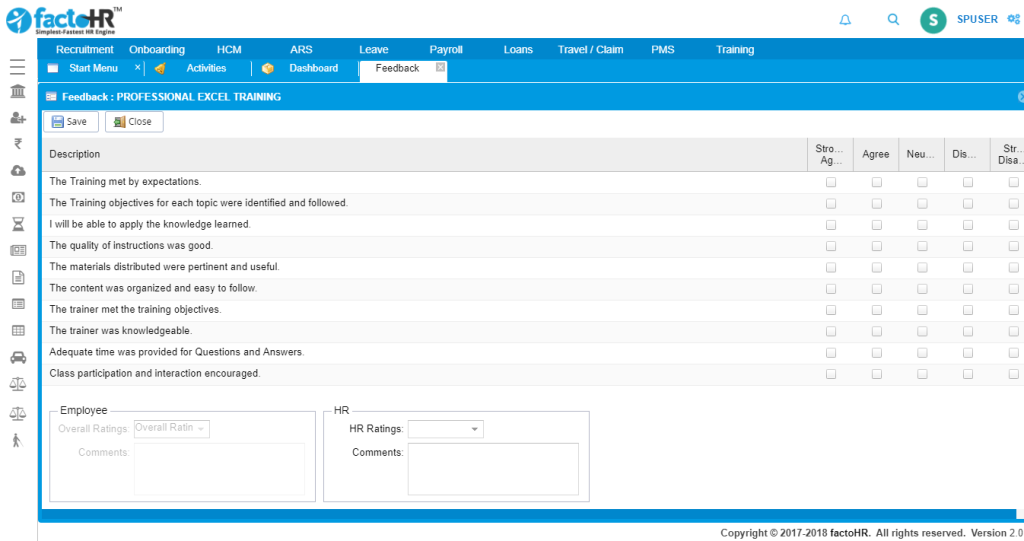This screenshot has width=1024, height=541.
Task: Click the rupee symbol sidebar icon
Action: click(x=17, y=144)
